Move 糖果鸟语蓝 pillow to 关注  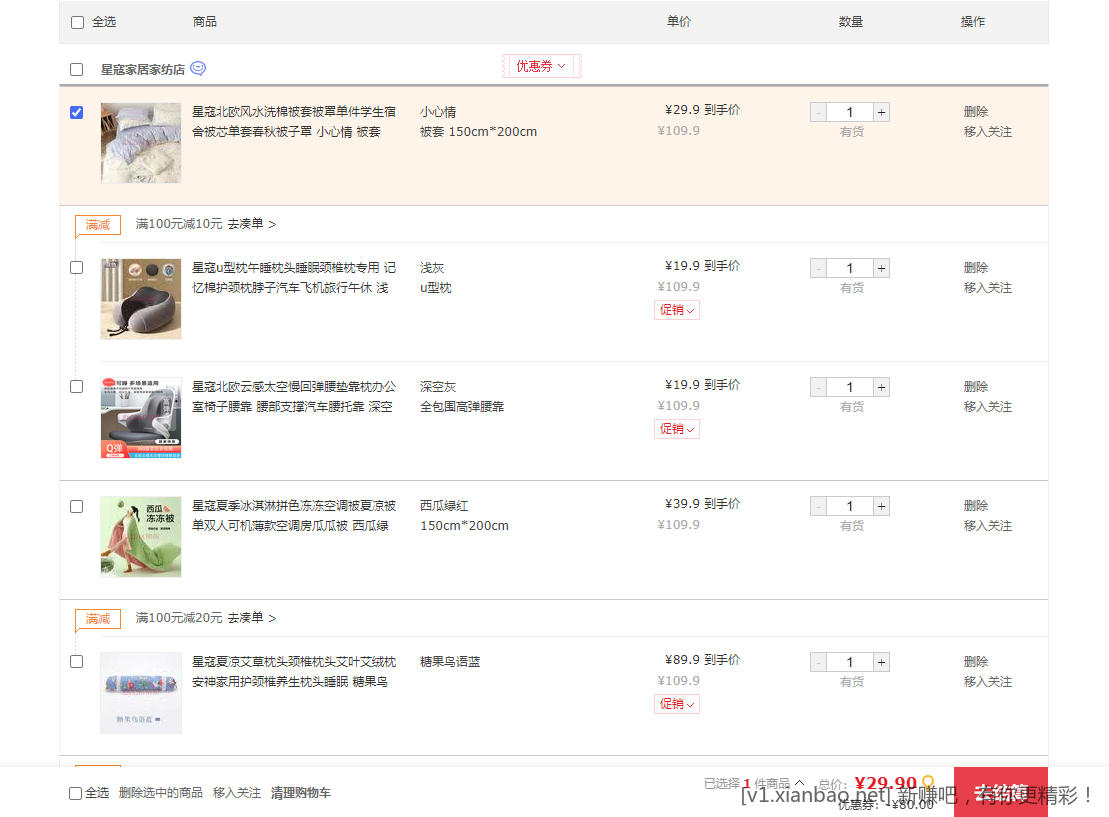987,681
